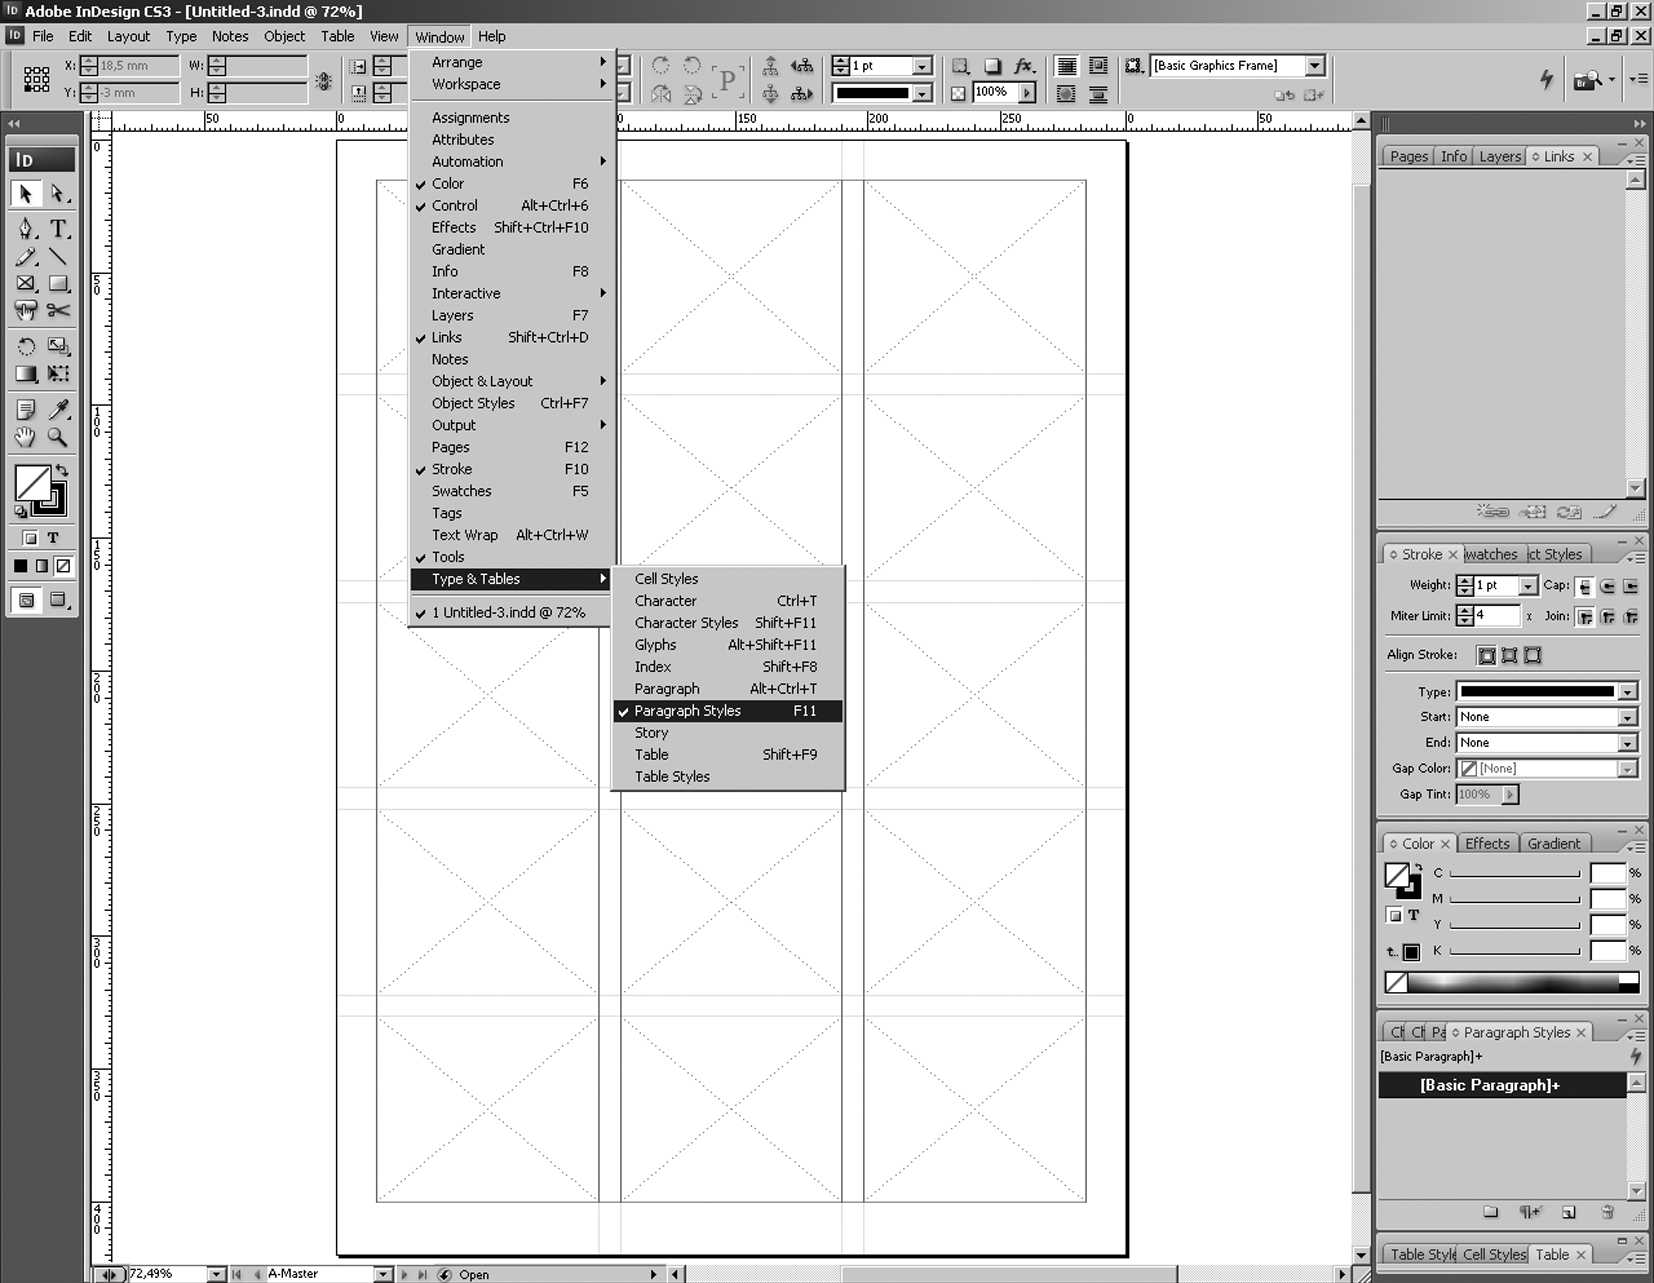
Task: Select the Pen tool
Action: click(x=26, y=228)
